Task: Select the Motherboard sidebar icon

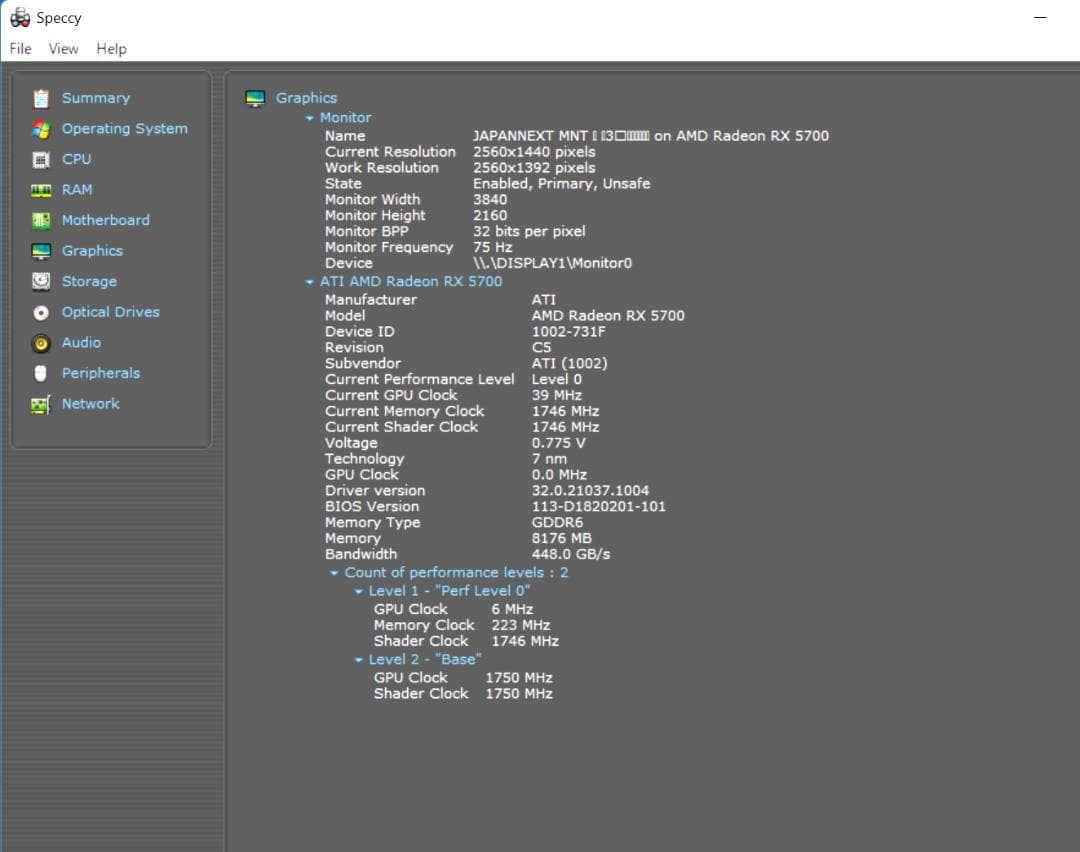Action: (40, 220)
